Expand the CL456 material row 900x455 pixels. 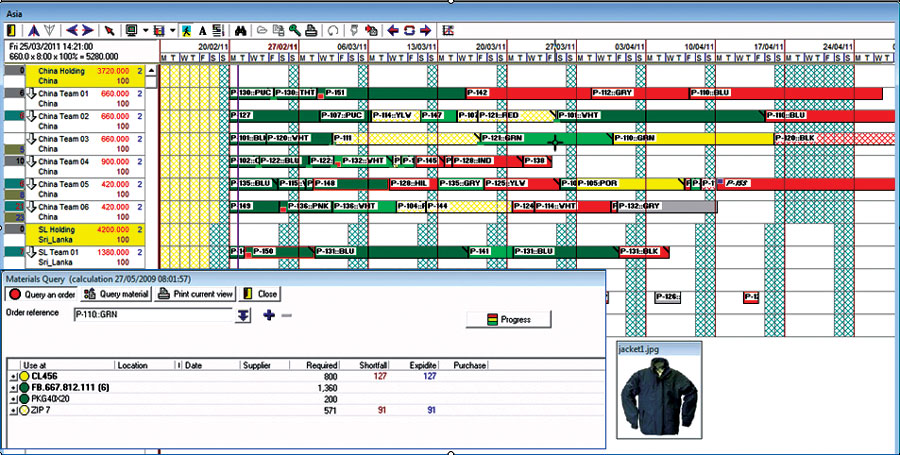[x=13, y=376]
